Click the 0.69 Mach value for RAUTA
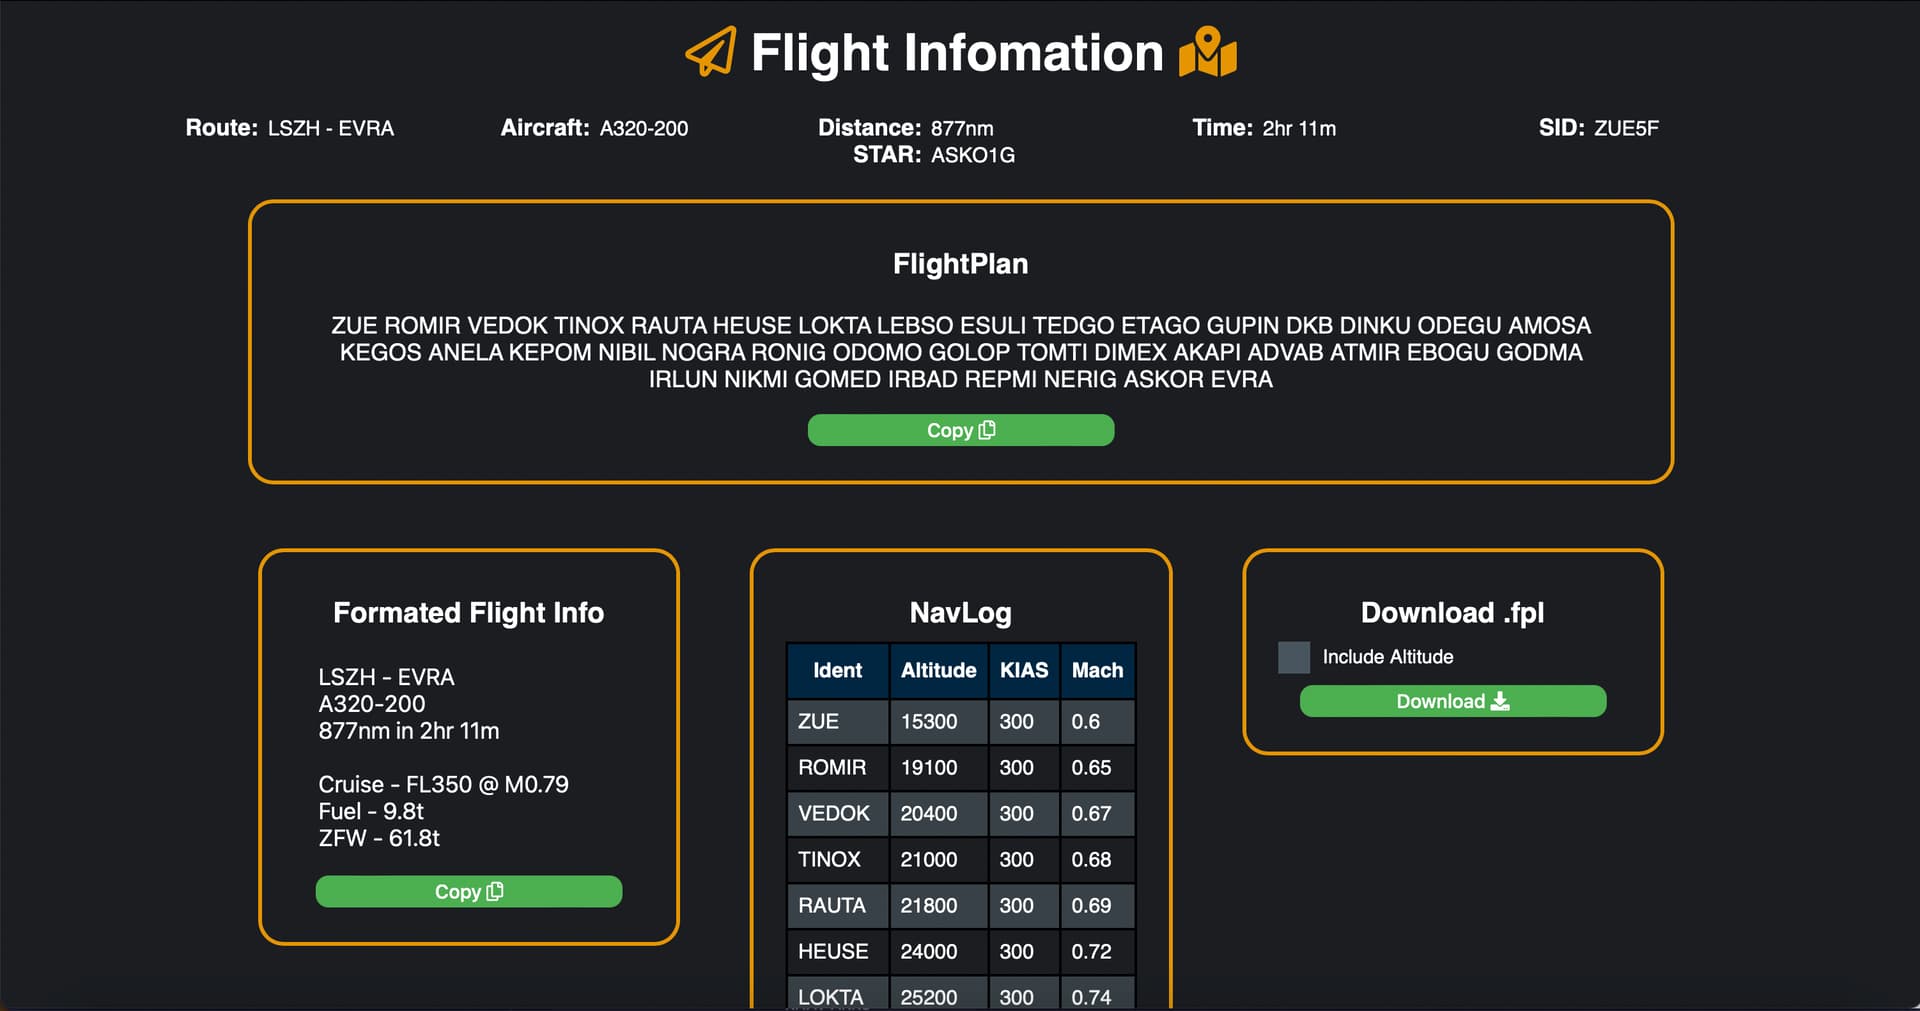Viewport: 1920px width, 1011px height. pos(1091,905)
